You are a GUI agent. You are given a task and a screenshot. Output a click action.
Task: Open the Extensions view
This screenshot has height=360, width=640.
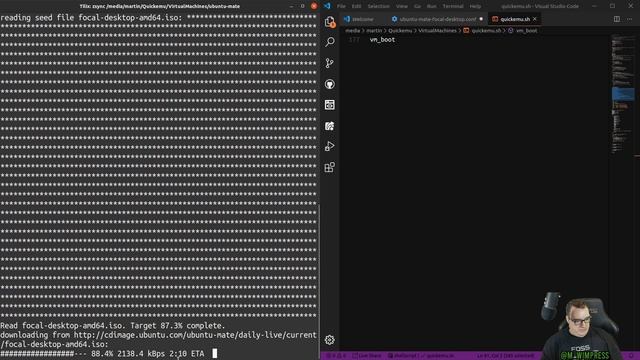tap(330, 167)
